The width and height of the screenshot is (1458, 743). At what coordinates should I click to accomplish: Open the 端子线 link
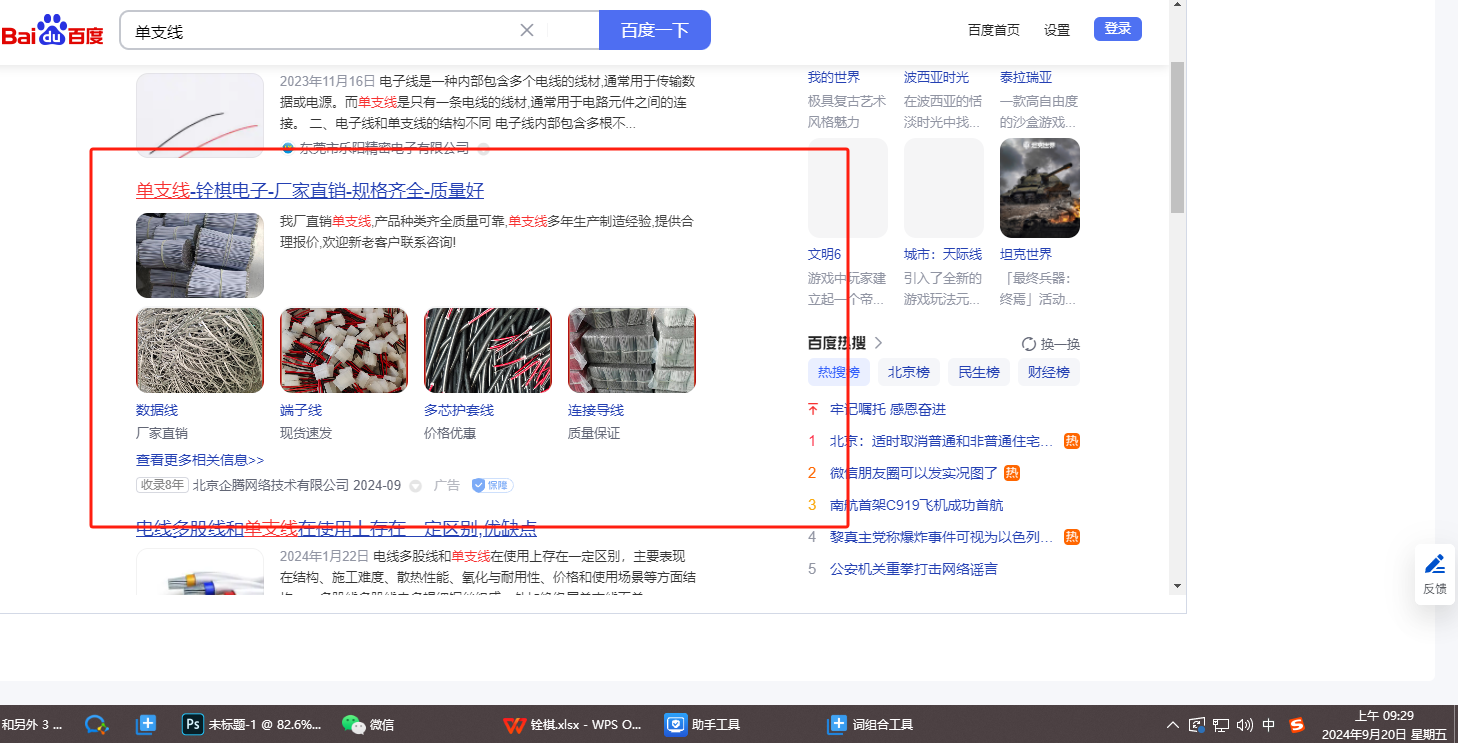(x=301, y=410)
